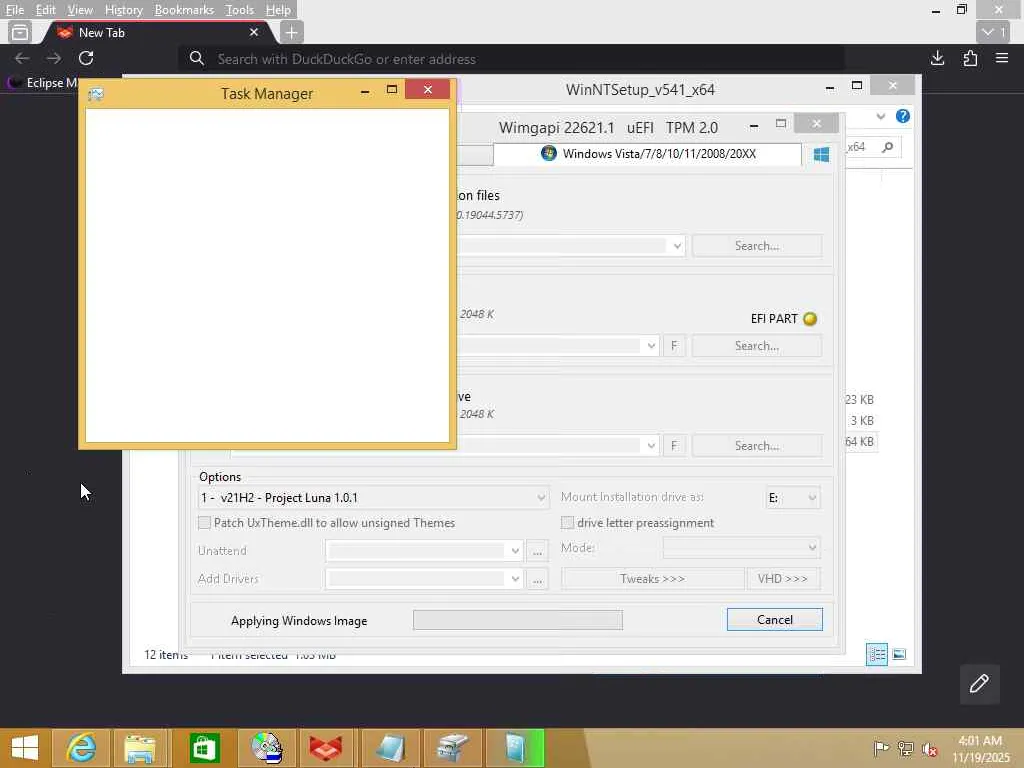Open the File menu
Viewport: 1024px width, 768px height.
point(14,10)
